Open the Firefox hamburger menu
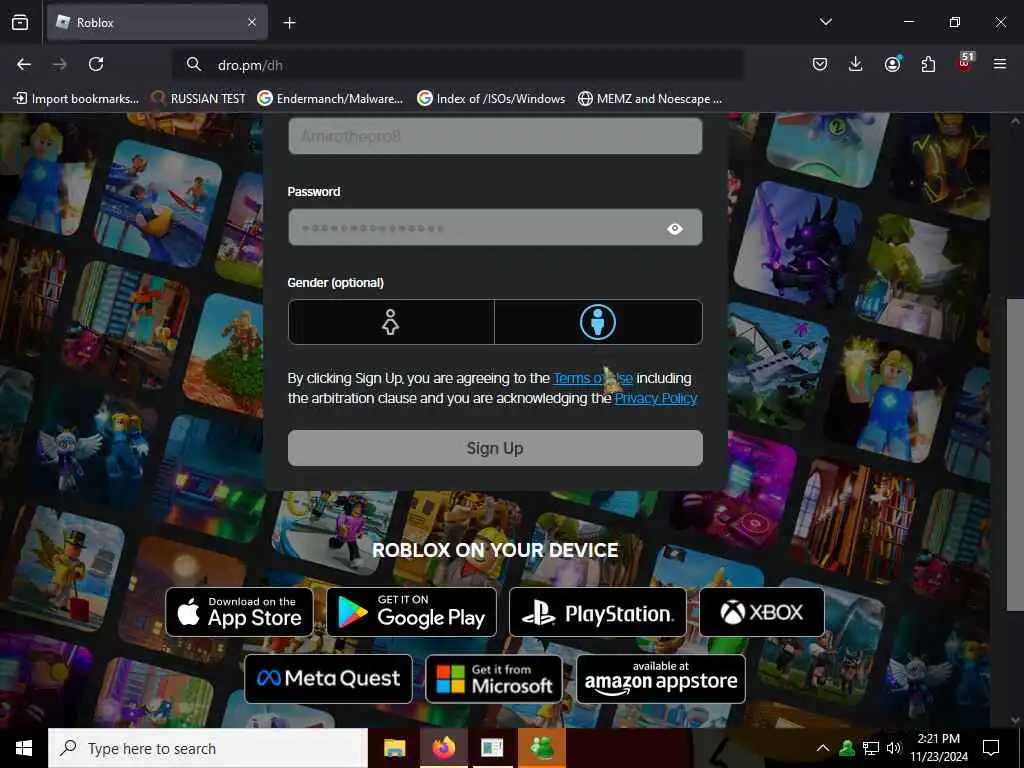Viewport: 1024px width, 768px height. [x=1000, y=64]
